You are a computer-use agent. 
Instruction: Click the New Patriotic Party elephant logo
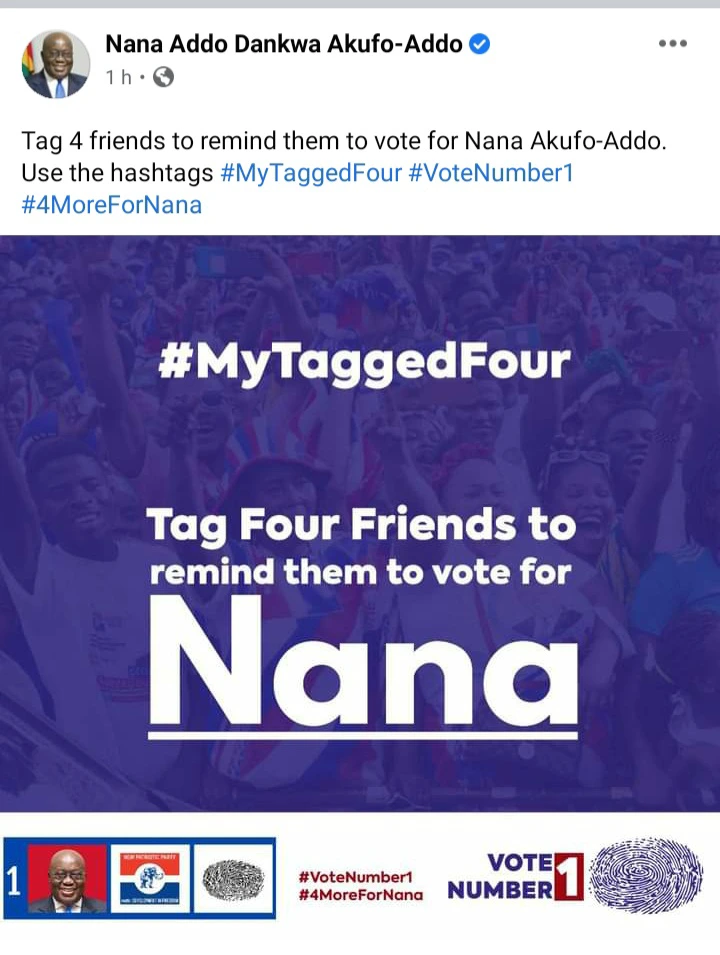(149, 879)
